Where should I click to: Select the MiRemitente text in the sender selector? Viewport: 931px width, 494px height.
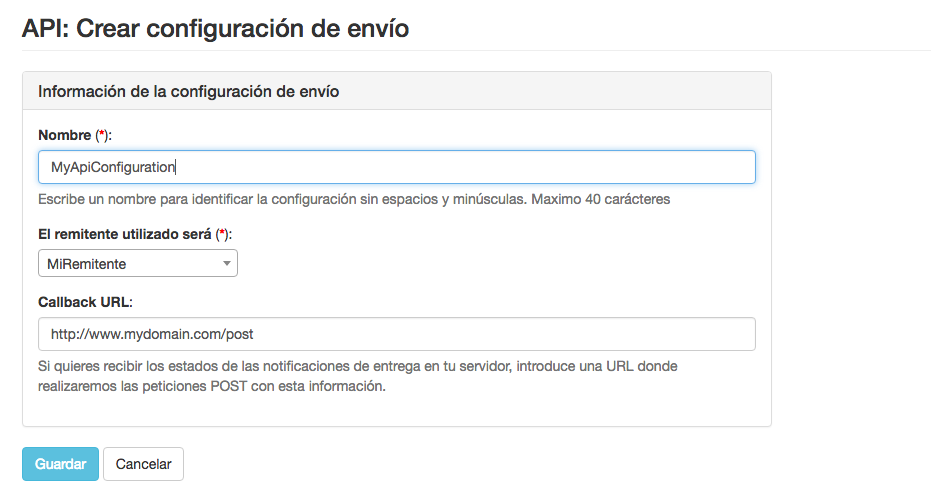click(87, 264)
